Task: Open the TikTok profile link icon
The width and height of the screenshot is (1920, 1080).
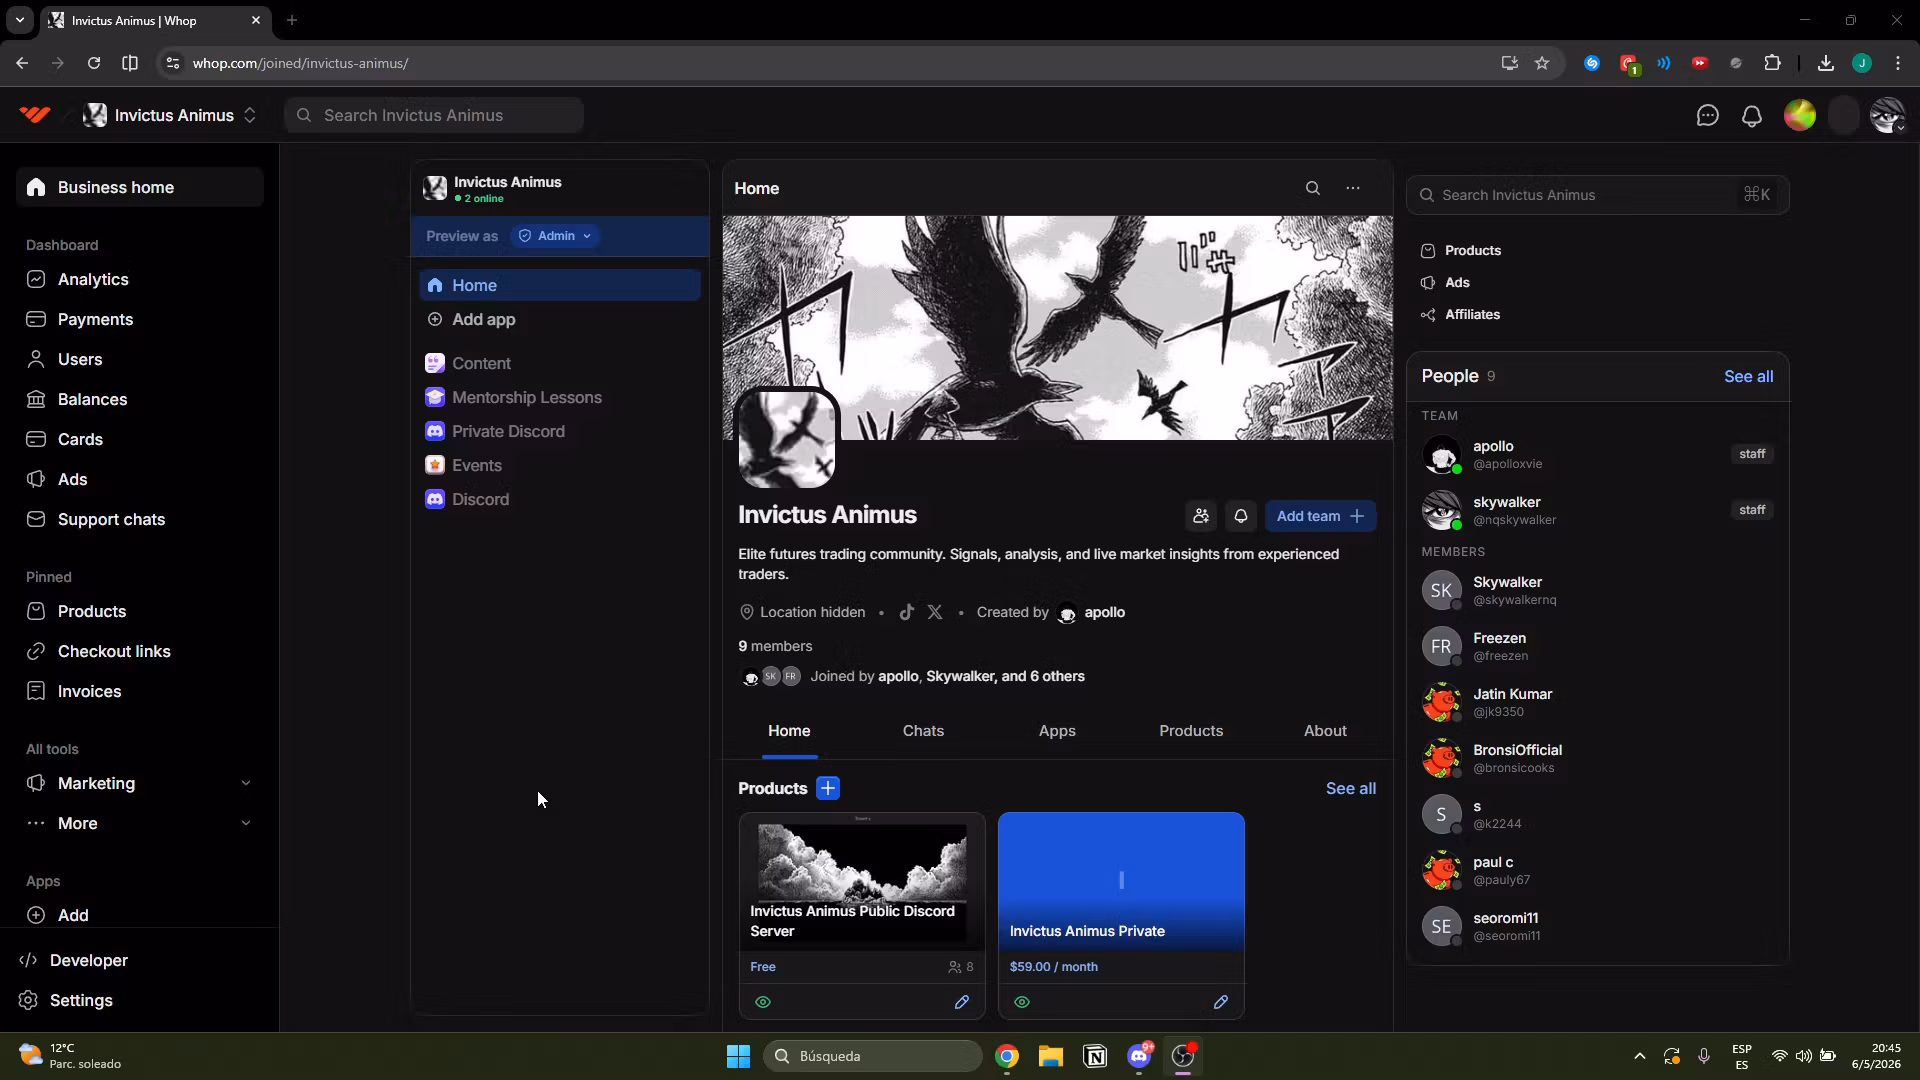Action: coord(906,612)
